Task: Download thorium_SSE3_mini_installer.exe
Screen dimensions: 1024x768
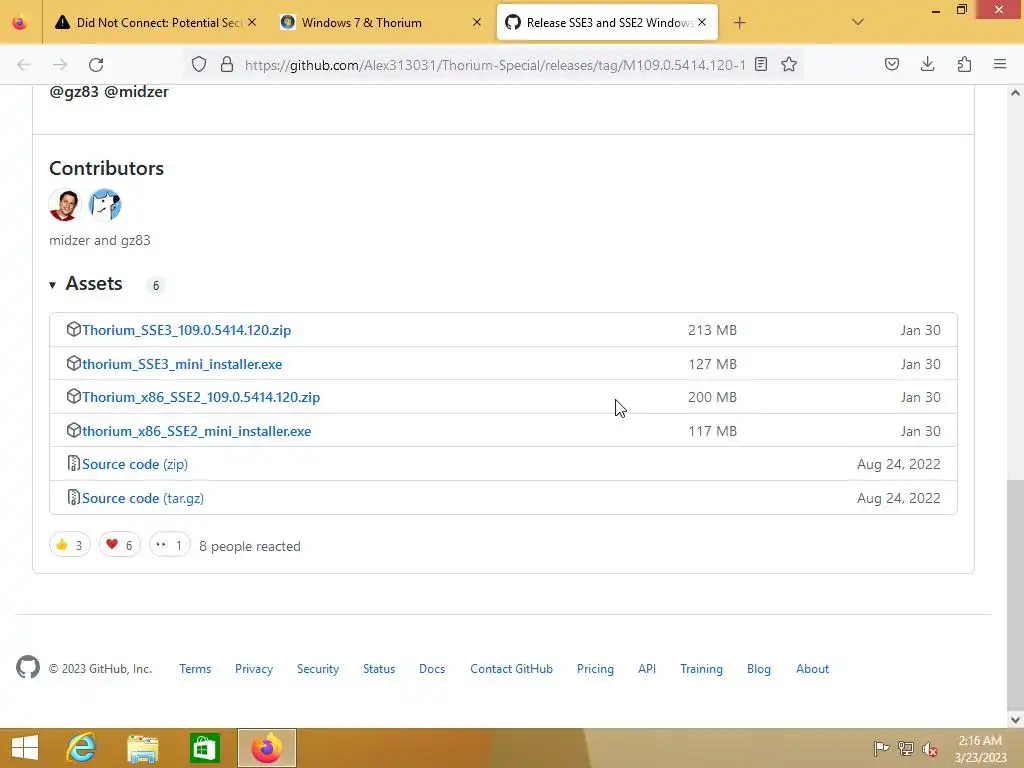Action: (x=182, y=364)
